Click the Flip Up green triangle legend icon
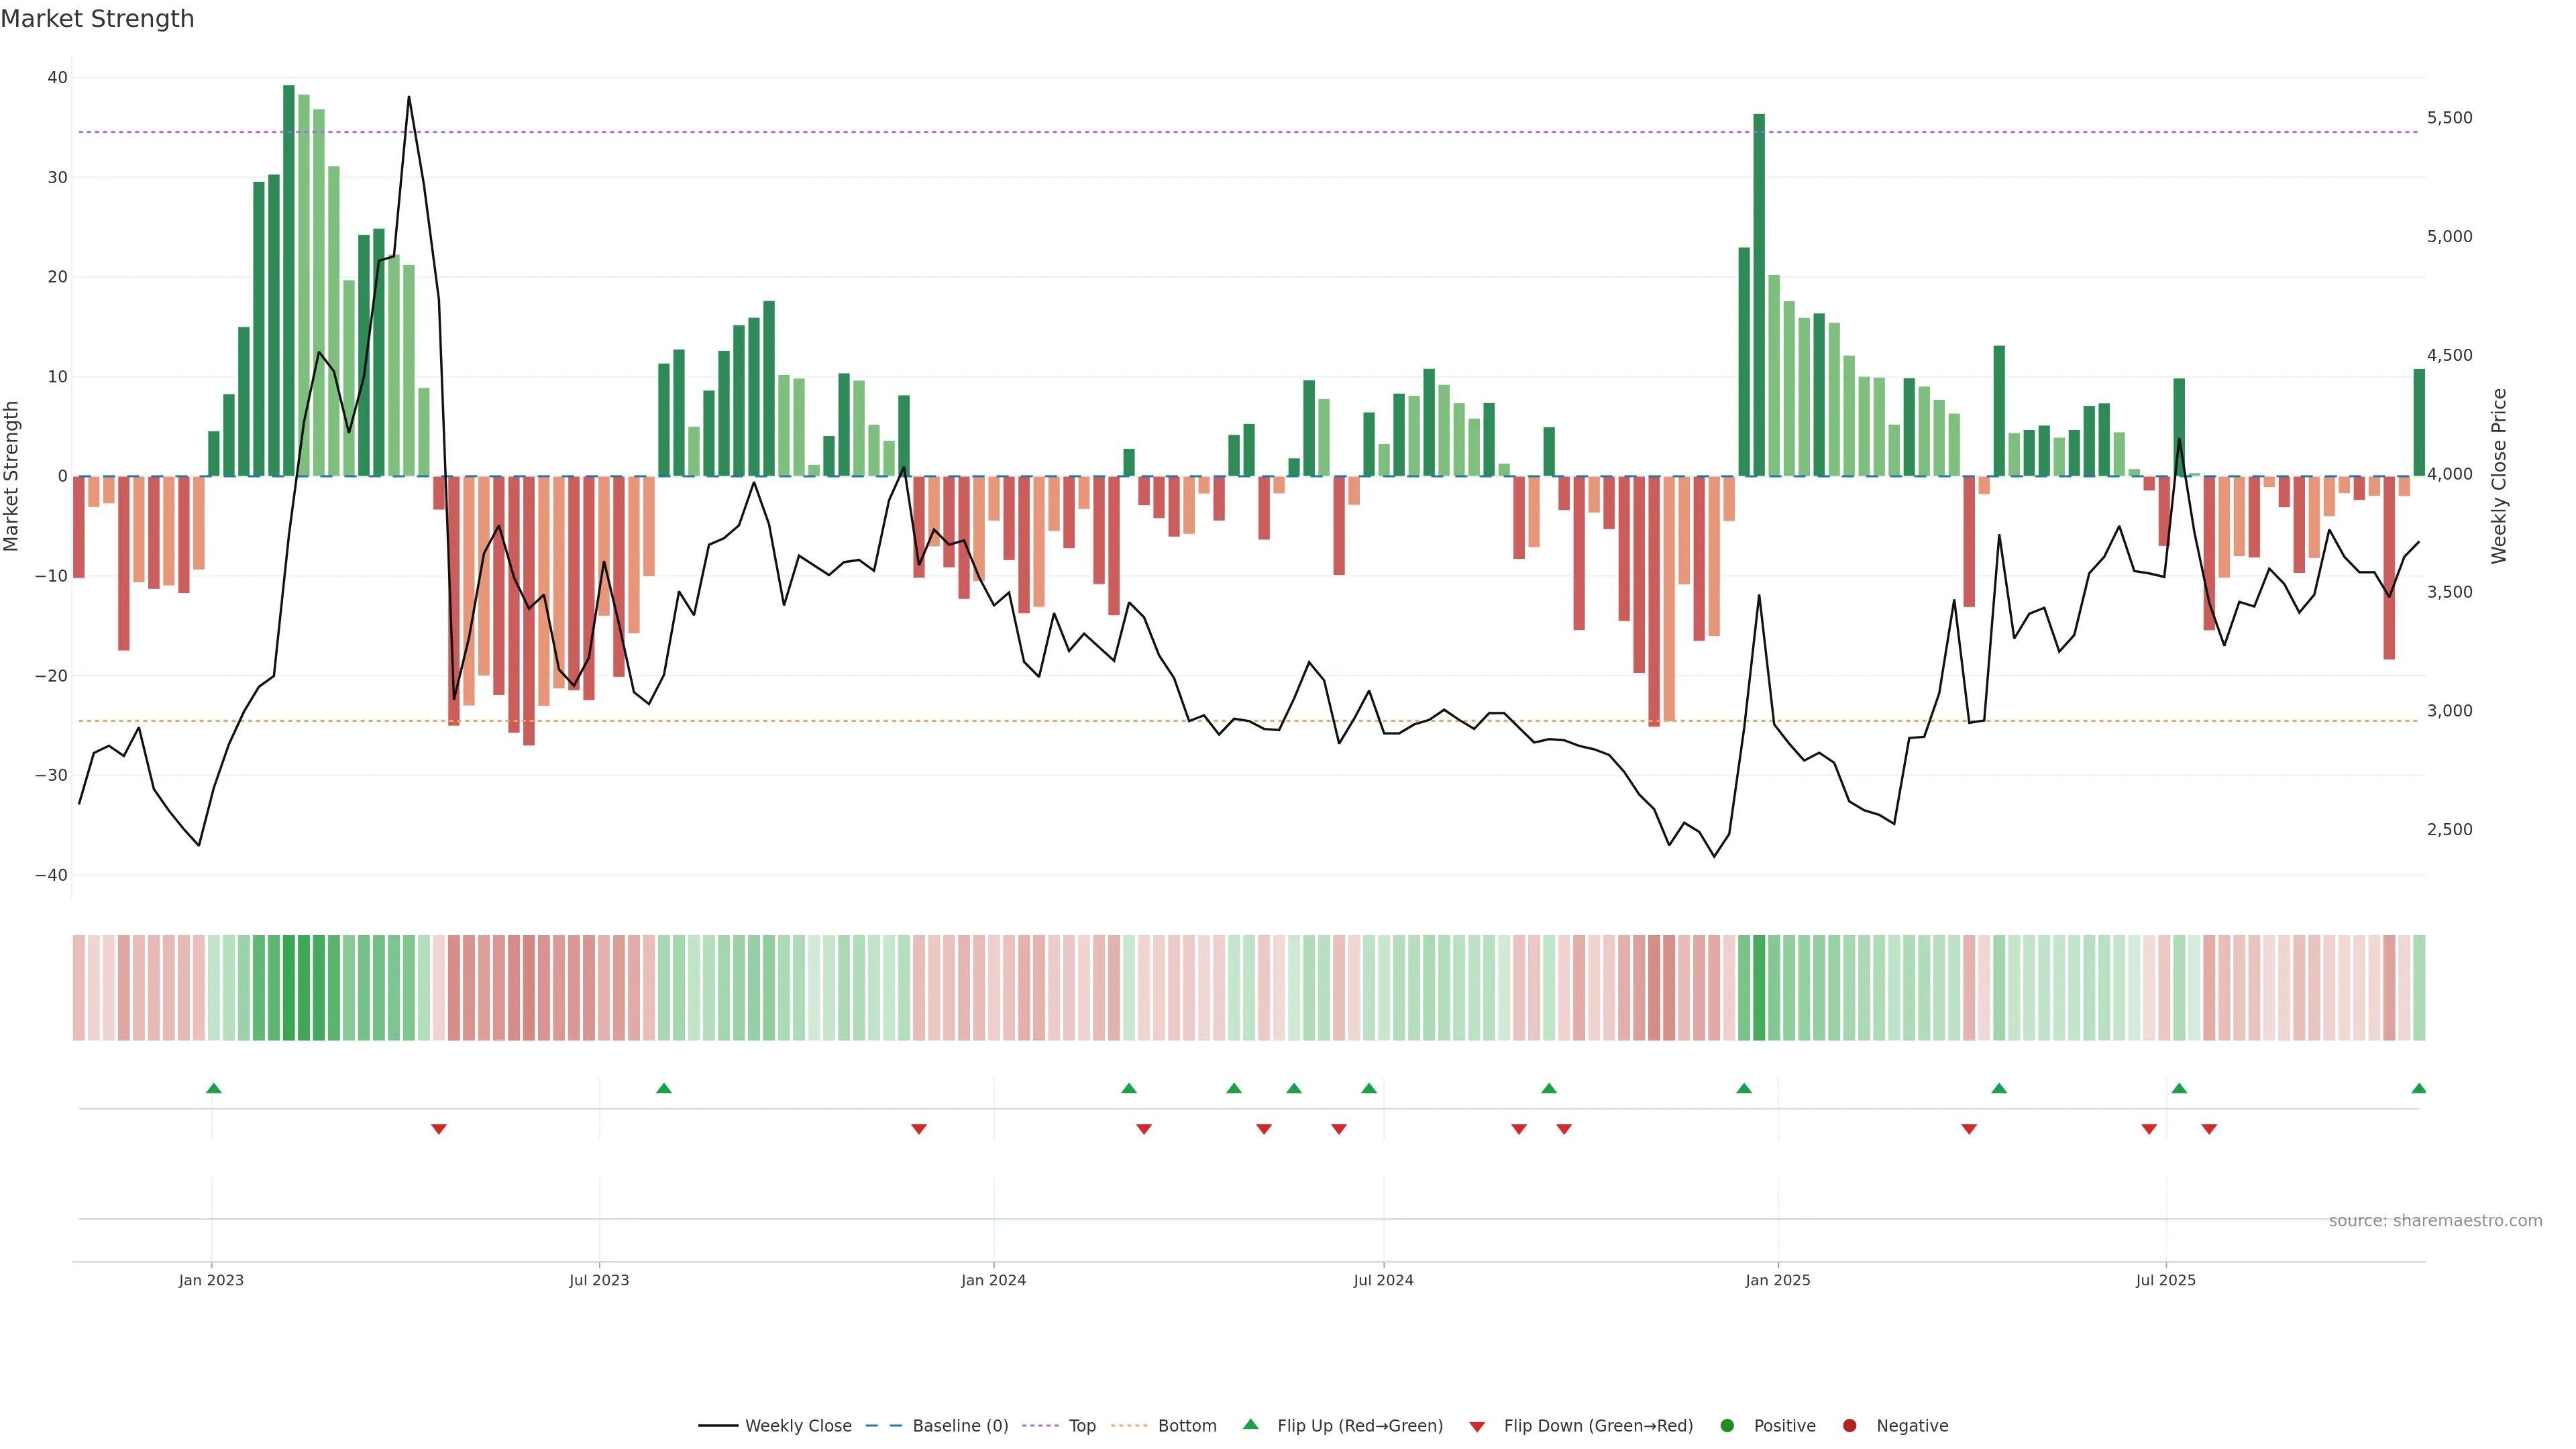The image size is (2576, 1449). coord(1250,1424)
